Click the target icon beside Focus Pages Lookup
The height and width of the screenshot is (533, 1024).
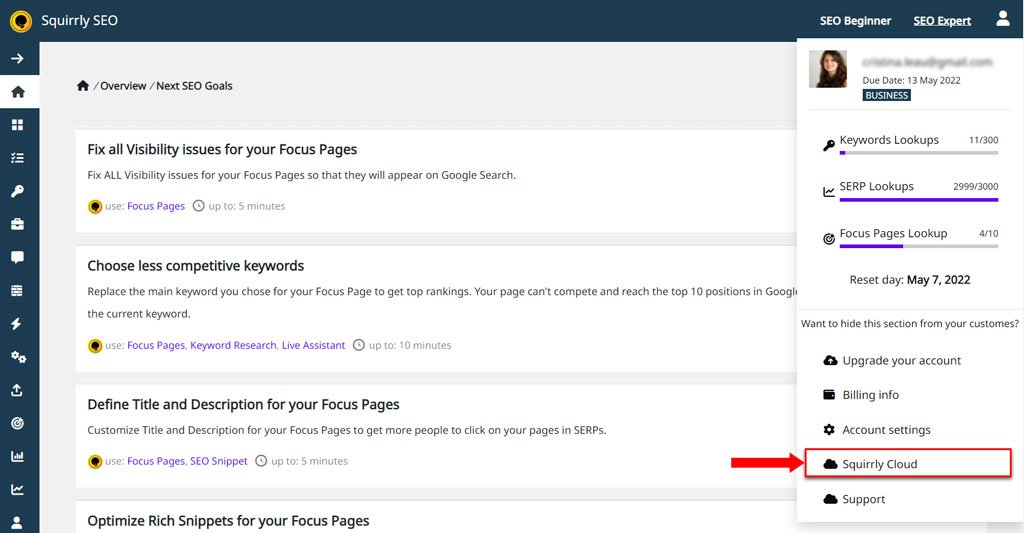tap(829, 239)
